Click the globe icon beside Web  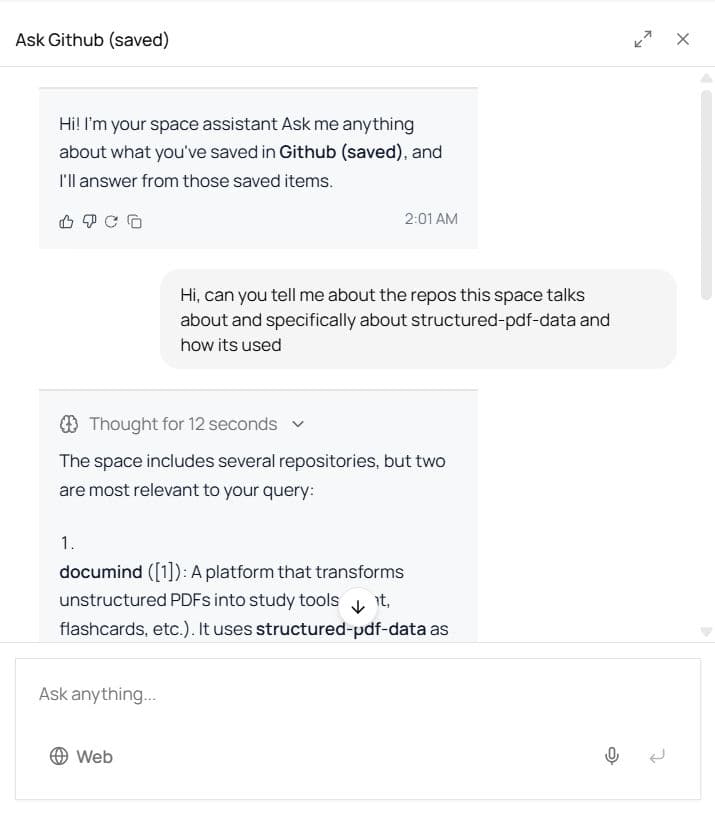(x=59, y=756)
